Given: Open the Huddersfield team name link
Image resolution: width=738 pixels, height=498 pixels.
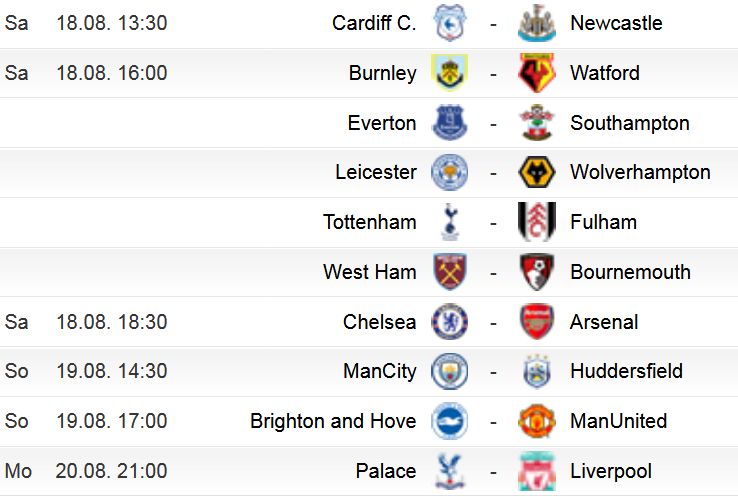Looking at the screenshot, I should click(626, 371).
